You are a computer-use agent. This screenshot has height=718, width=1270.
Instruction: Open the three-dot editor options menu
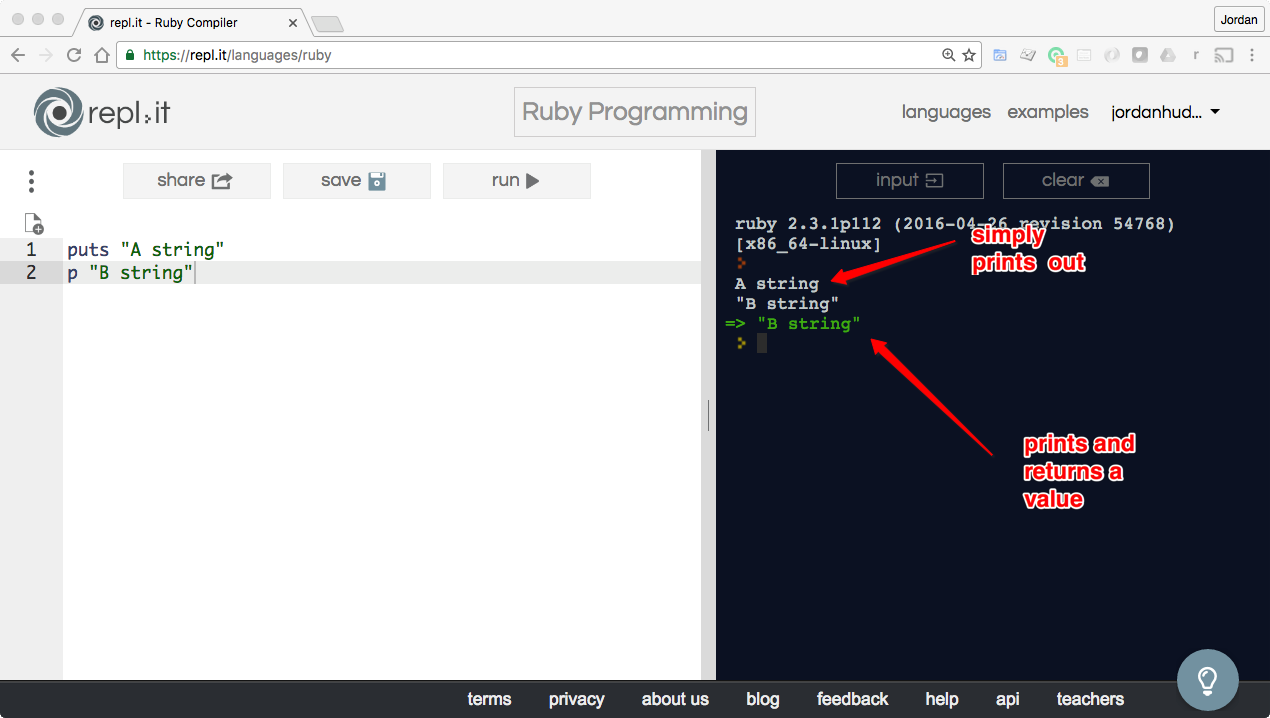pos(32,181)
